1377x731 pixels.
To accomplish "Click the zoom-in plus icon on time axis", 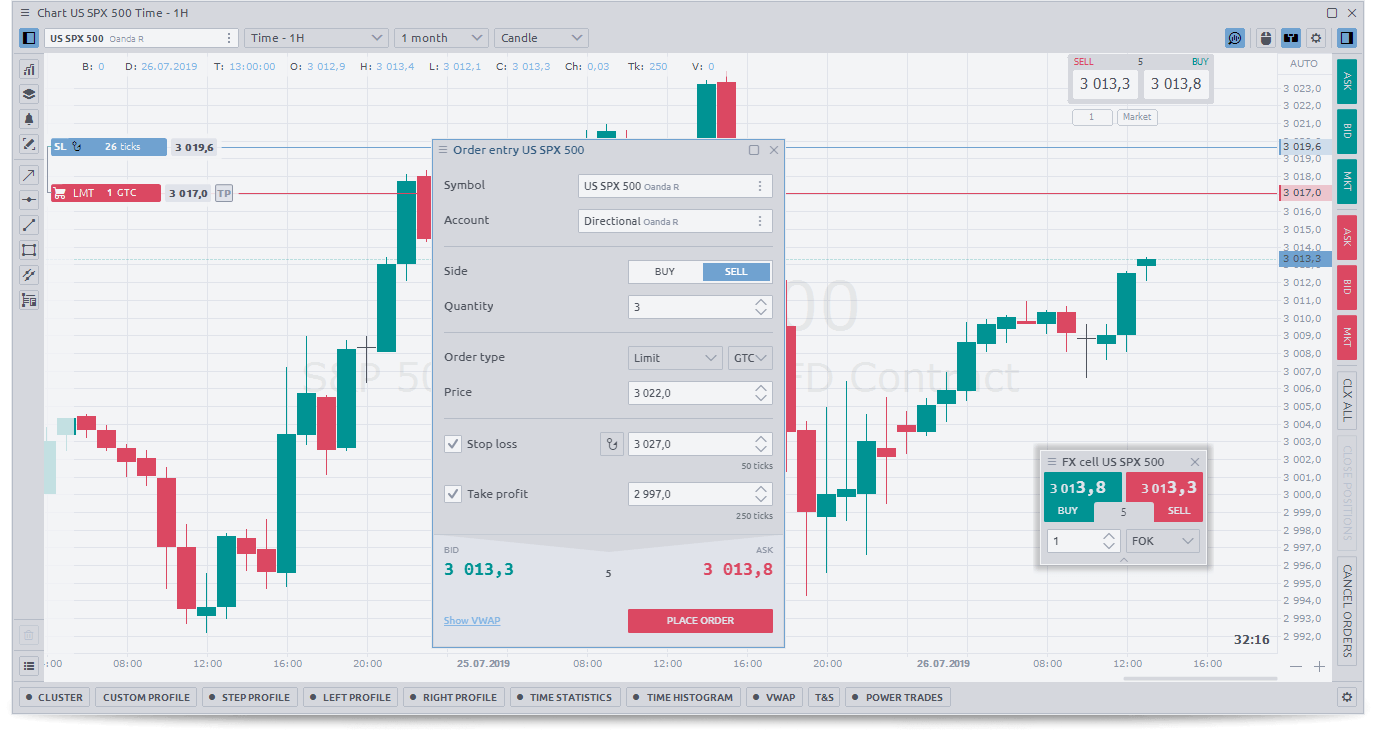I will point(1319,666).
